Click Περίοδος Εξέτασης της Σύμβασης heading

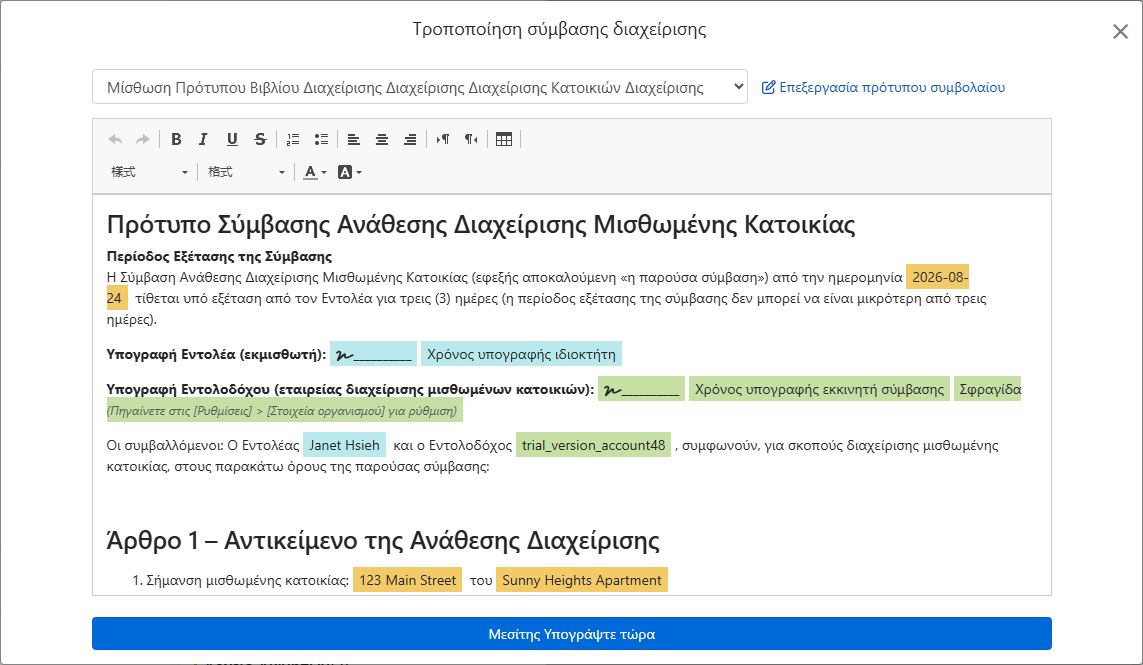pyautogui.click(x=219, y=257)
